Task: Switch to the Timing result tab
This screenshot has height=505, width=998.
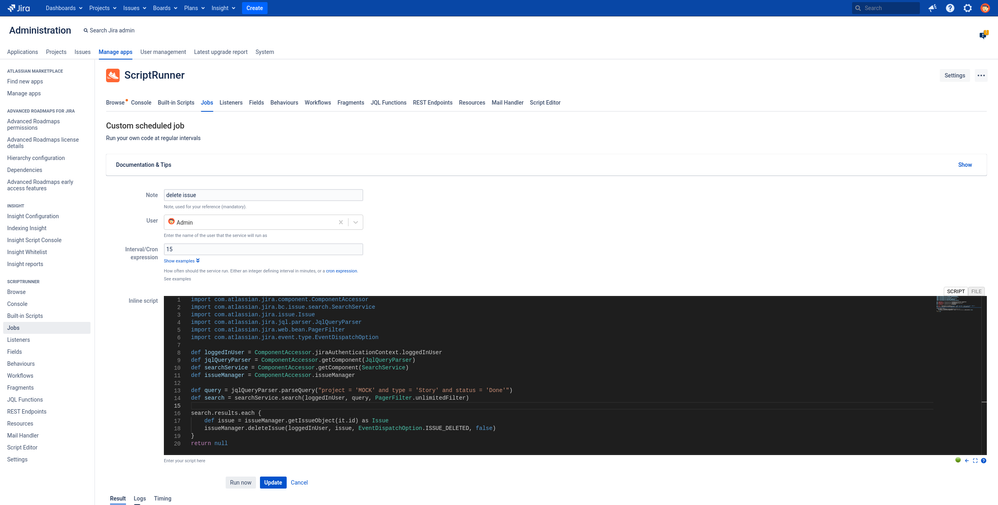Action: tap(163, 498)
